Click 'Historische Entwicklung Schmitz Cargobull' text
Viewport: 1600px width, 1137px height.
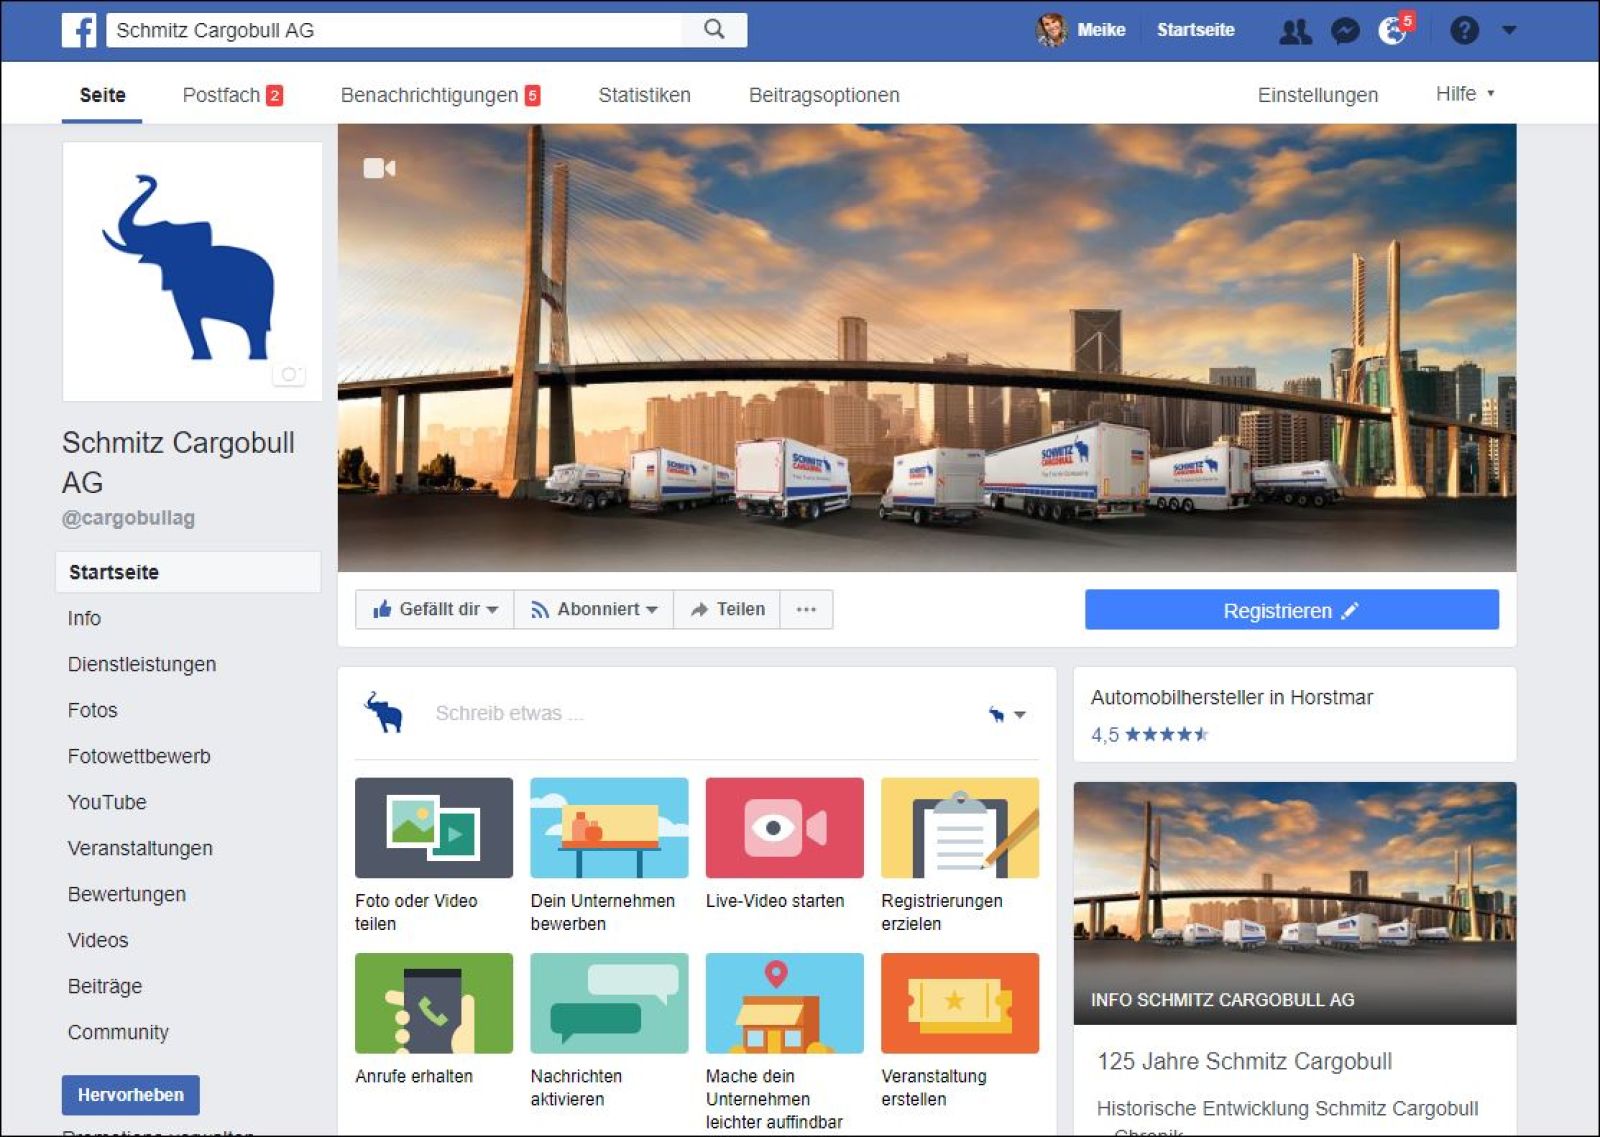point(1287,1108)
